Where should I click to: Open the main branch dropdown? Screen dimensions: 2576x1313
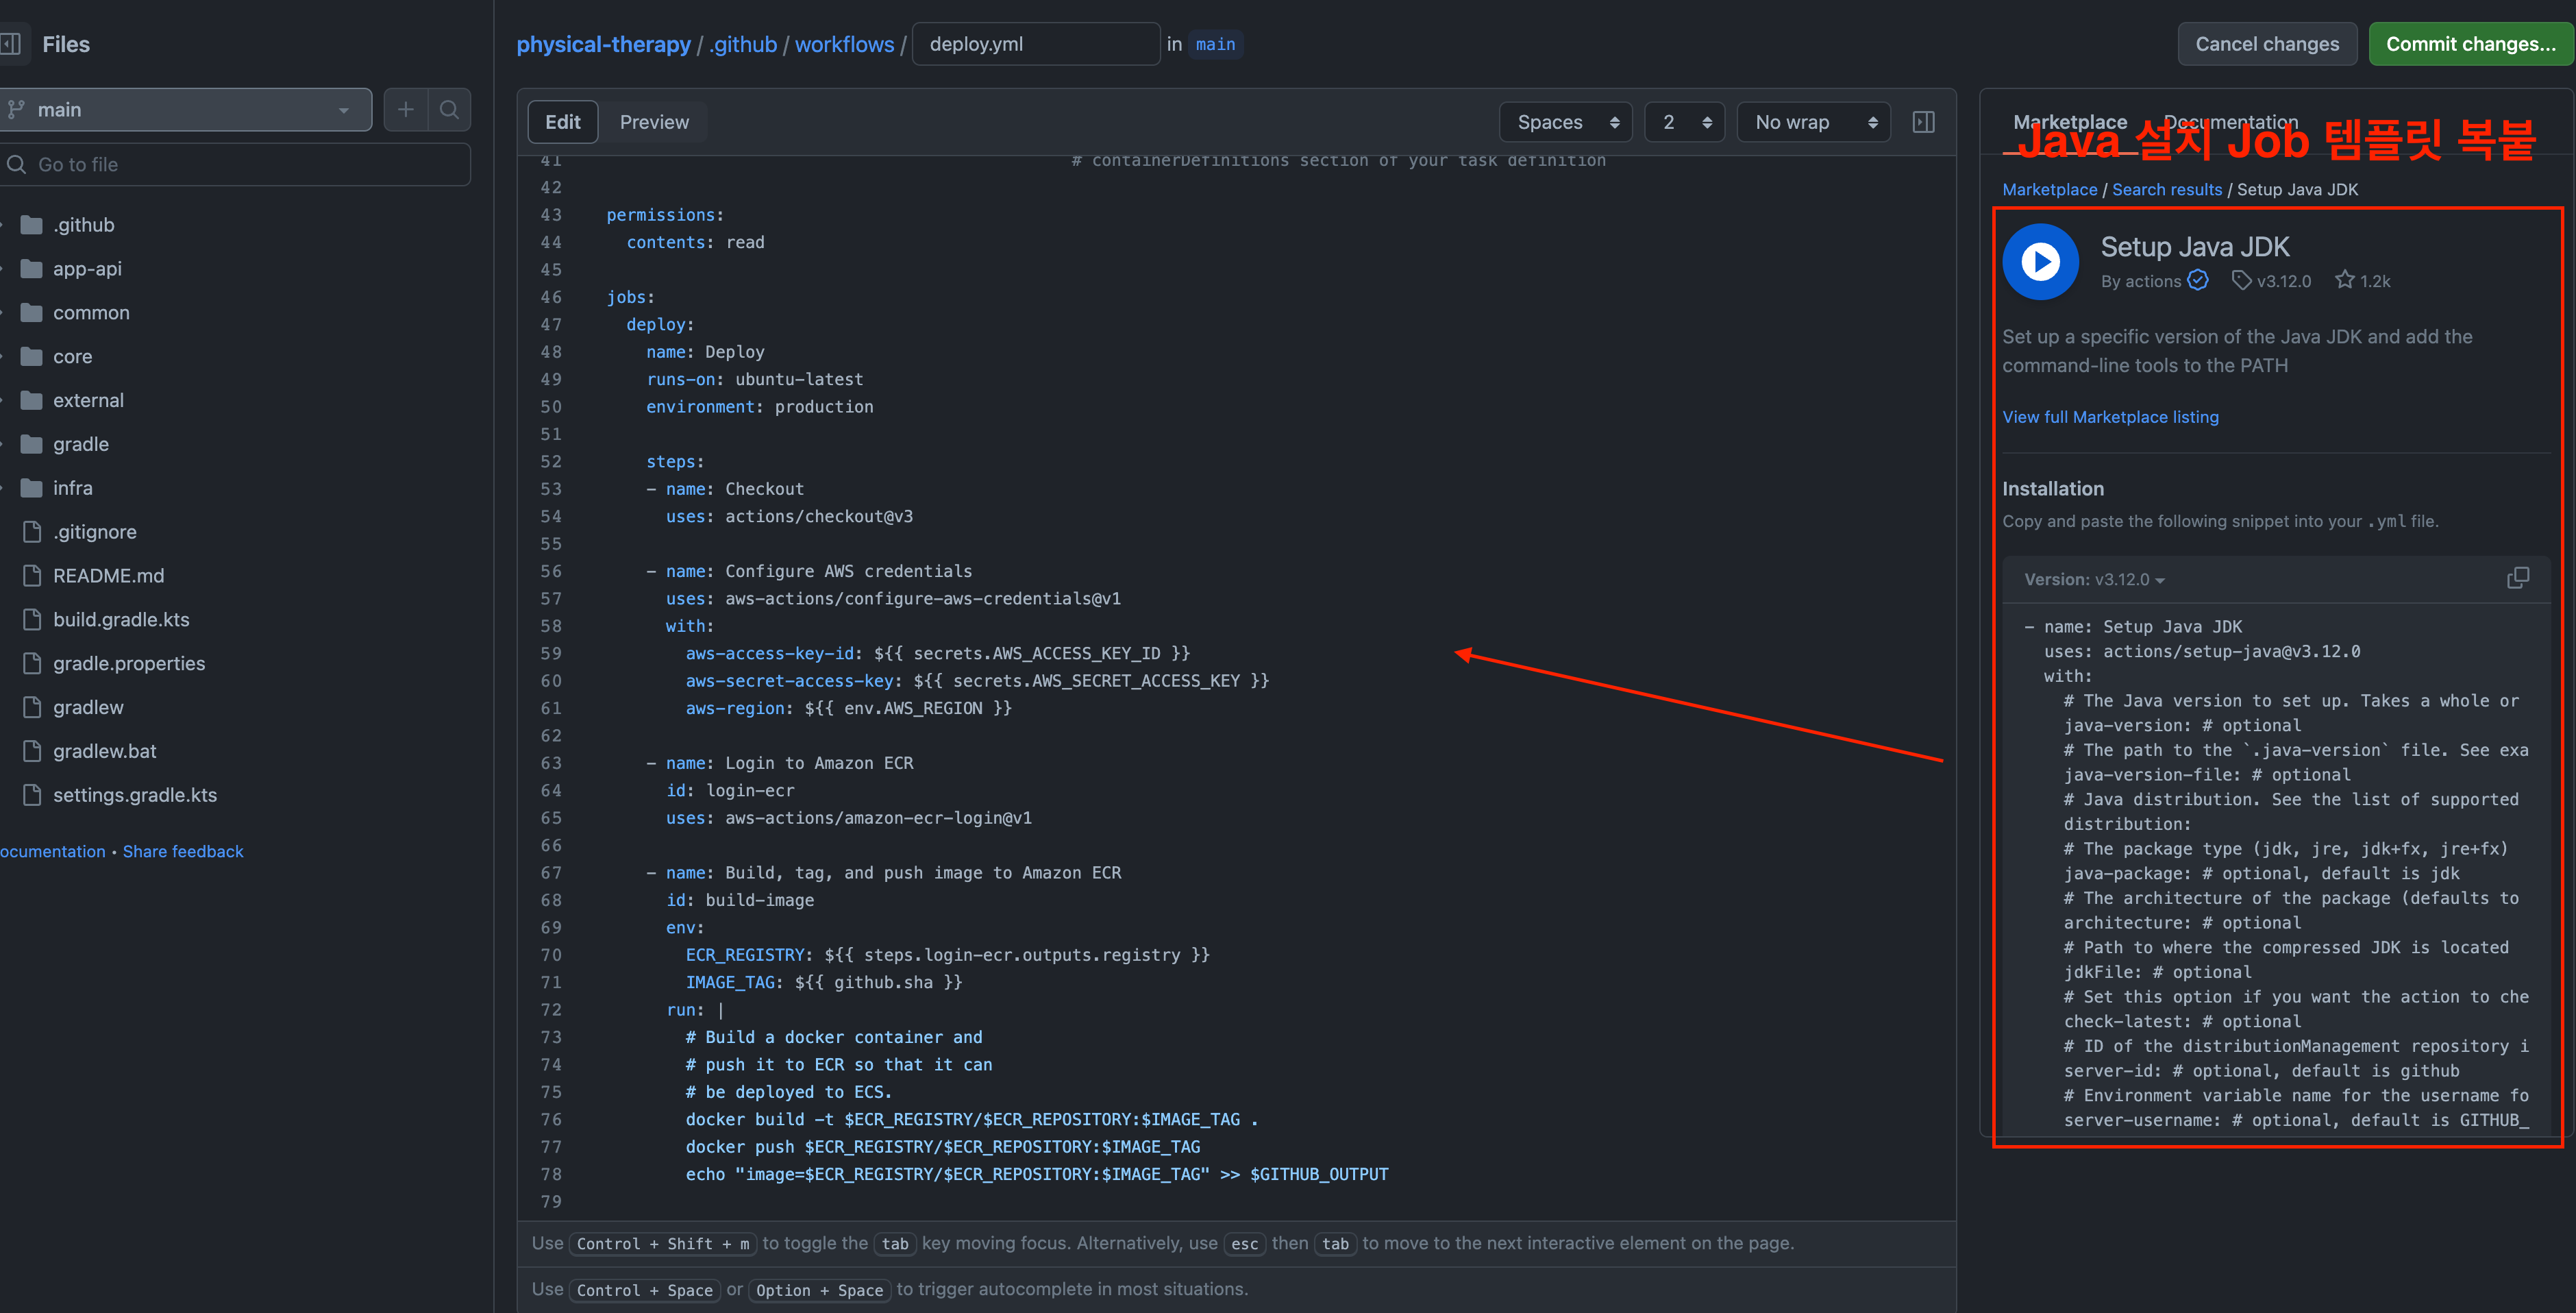pyautogui.click(x=186, y=110)
